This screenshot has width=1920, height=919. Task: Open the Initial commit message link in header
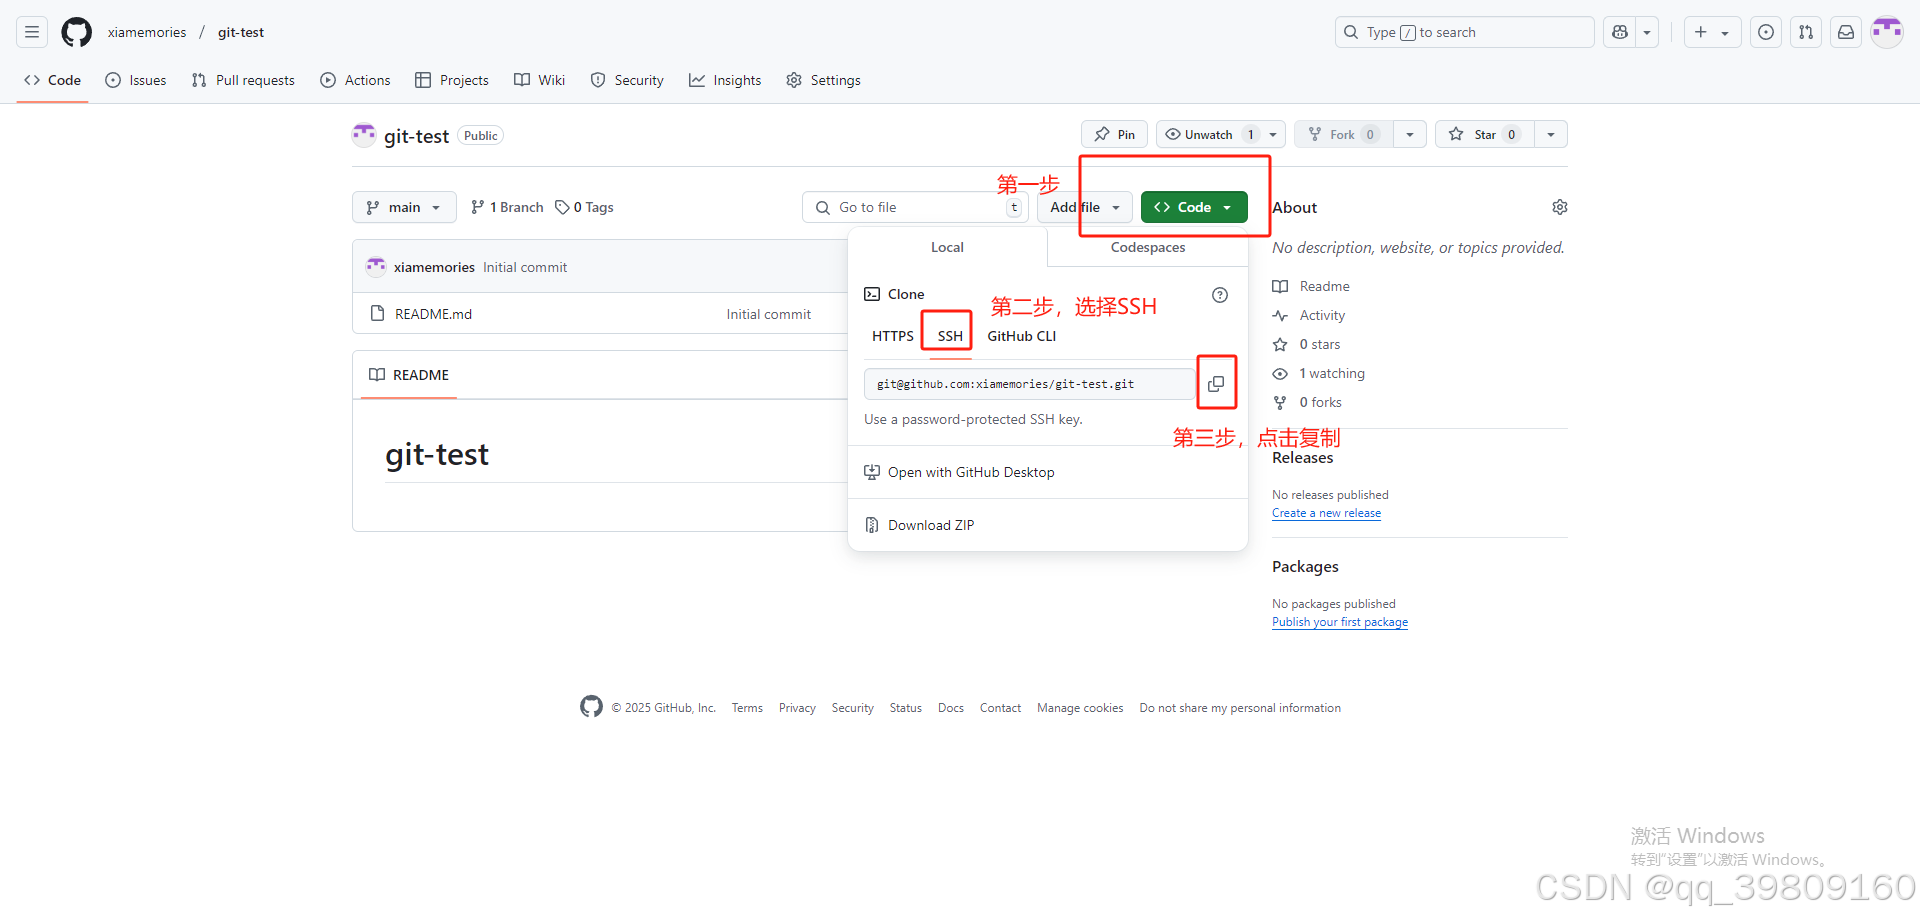pos(525,267)
